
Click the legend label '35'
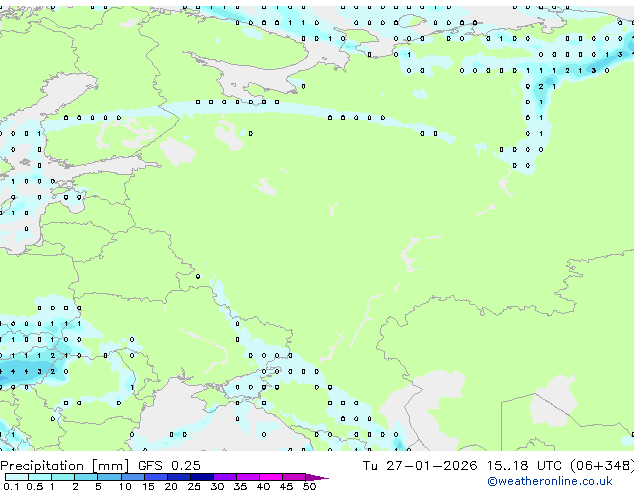click(240, 486)
